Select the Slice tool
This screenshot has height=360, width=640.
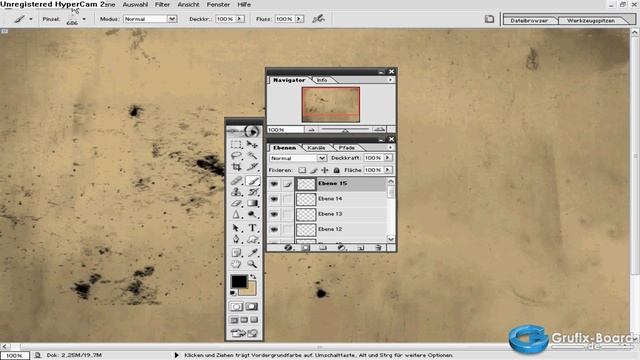(252, 167)
